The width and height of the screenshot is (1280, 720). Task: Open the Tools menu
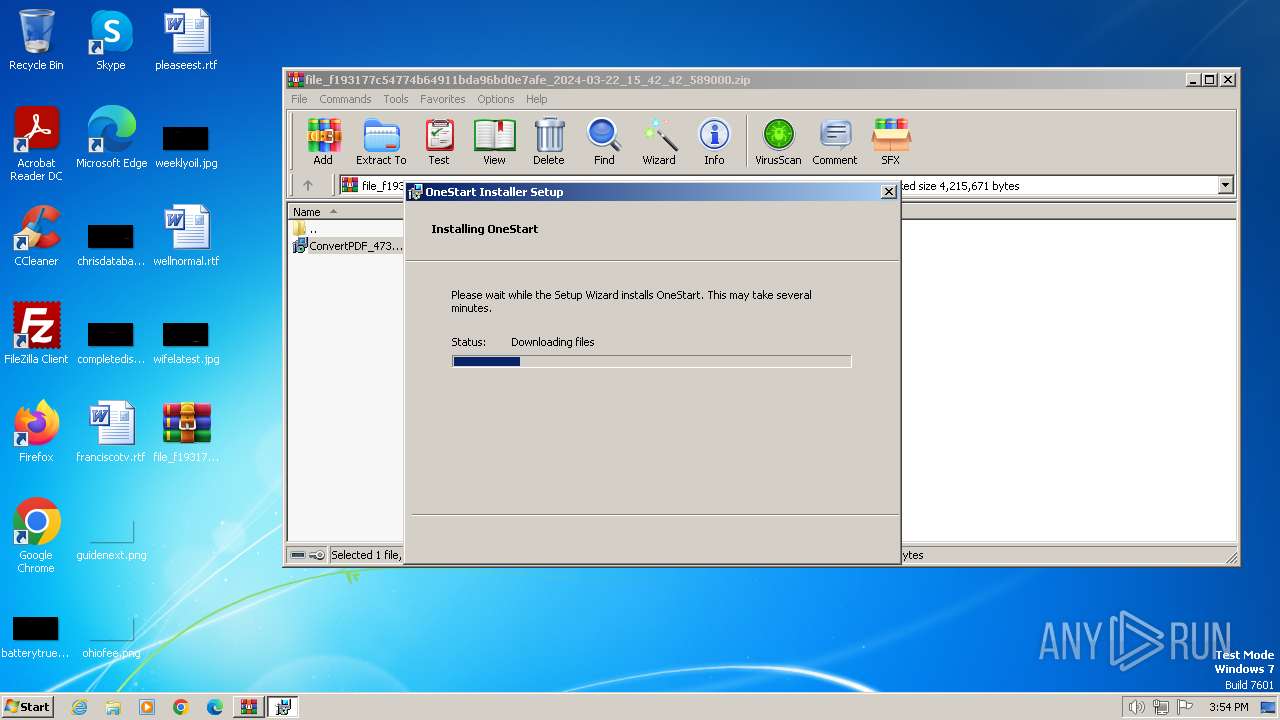click(396, 99)
